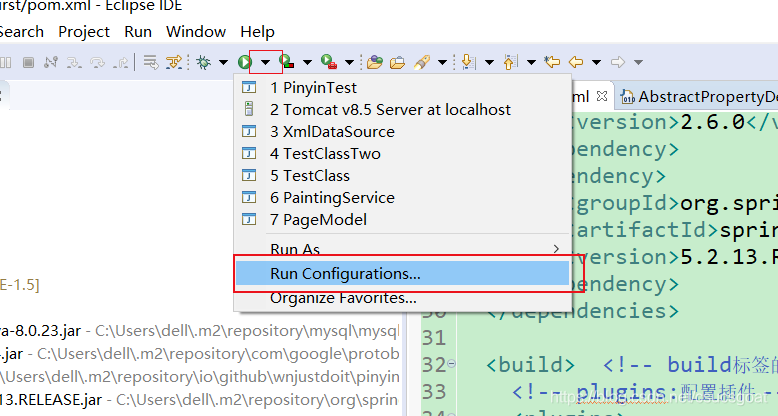Click the Terminate stop icon
Viewport: 778px width, 416px height.
click(x=28, y=63)
